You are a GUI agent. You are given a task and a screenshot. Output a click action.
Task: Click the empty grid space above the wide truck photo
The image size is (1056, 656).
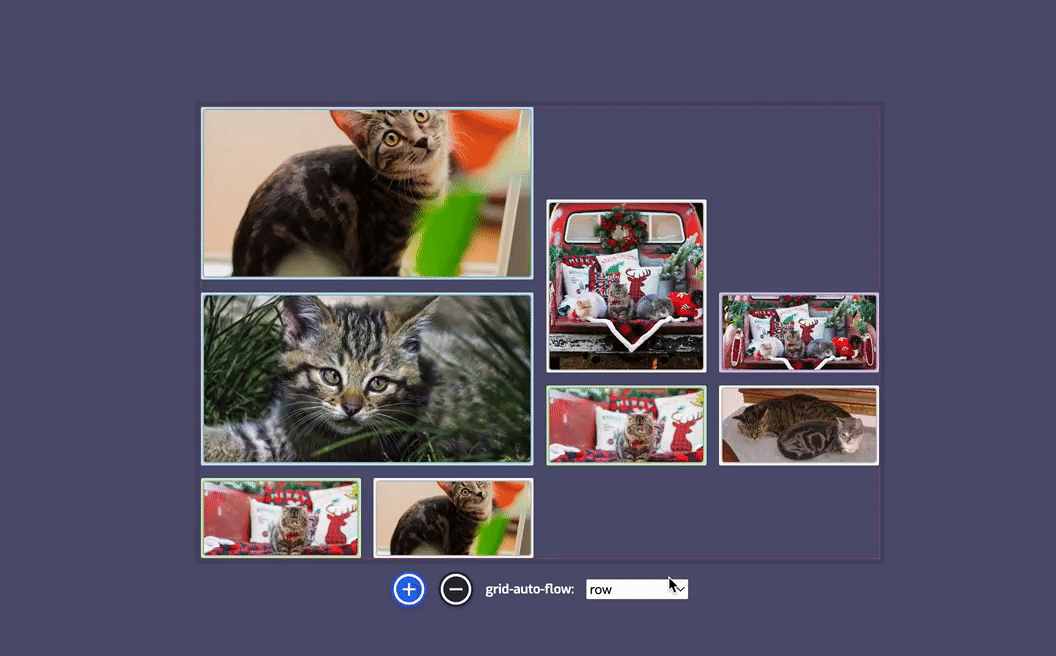(x=799, y=200)
